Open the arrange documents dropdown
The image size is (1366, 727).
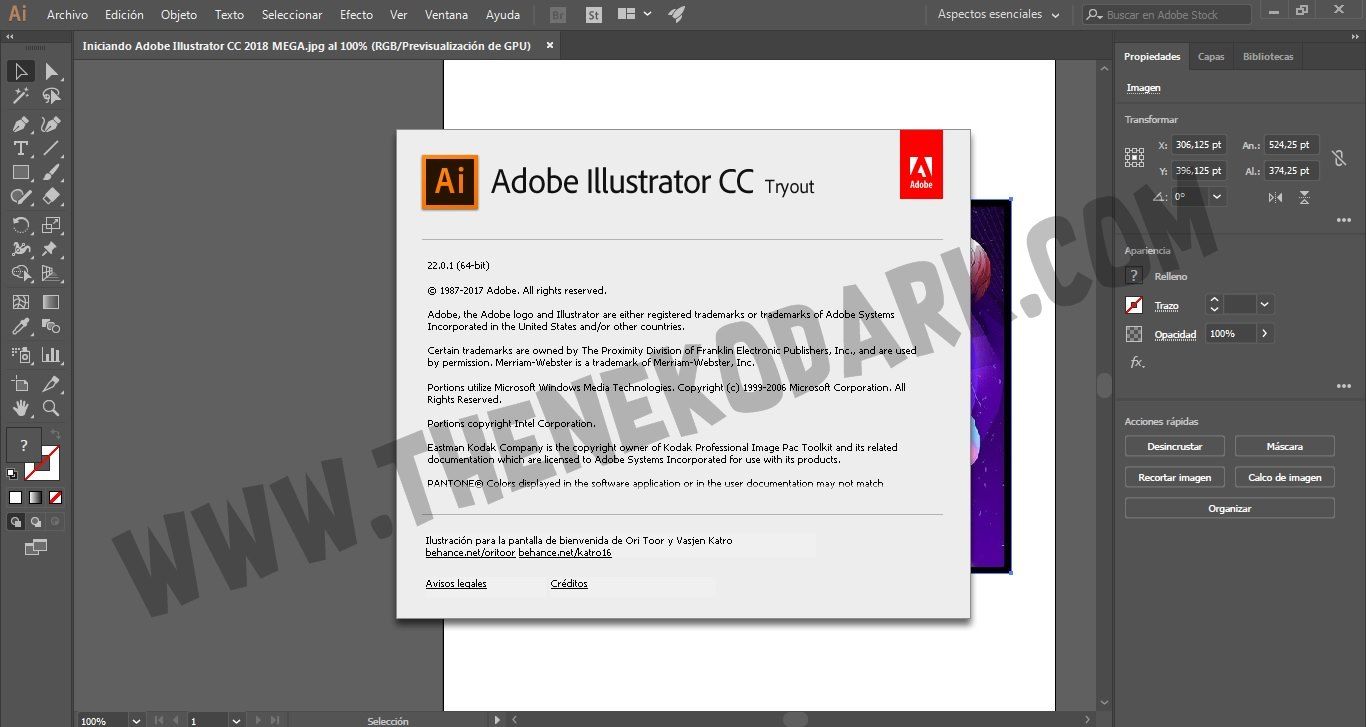click(x=634, y=14)
